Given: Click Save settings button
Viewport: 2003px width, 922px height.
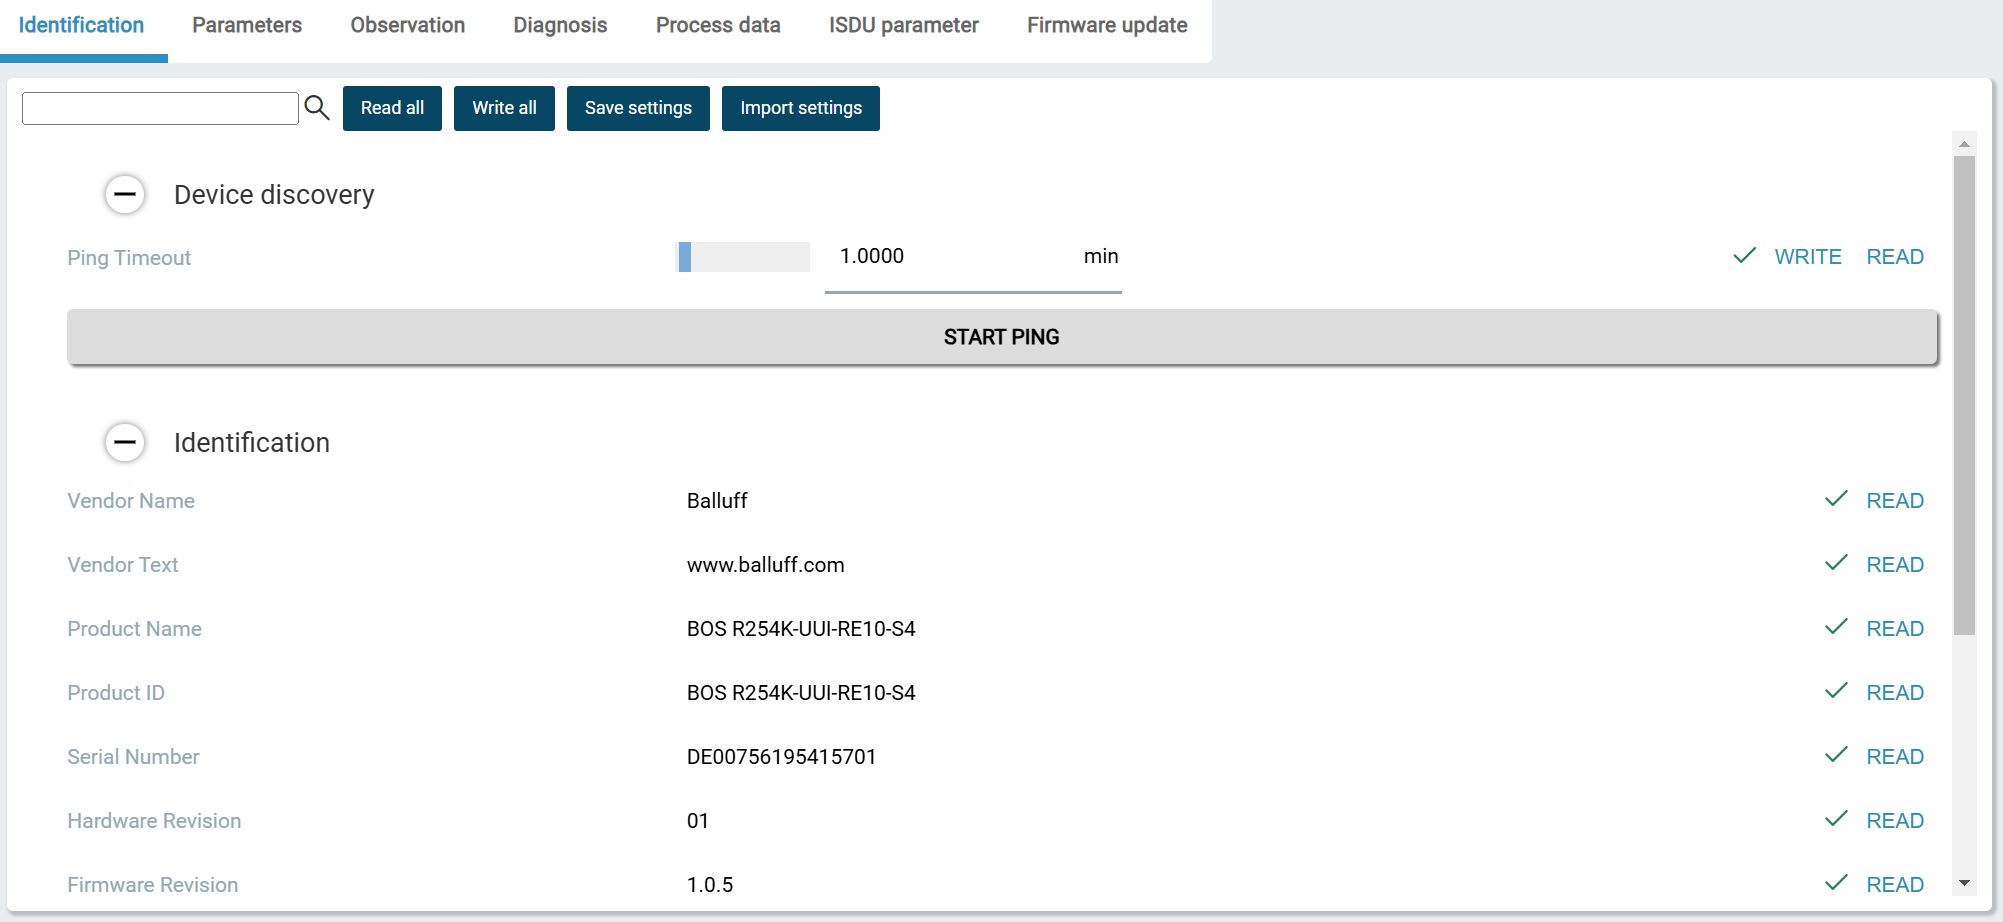Looking at the screenshot, I should pos(638,108).
